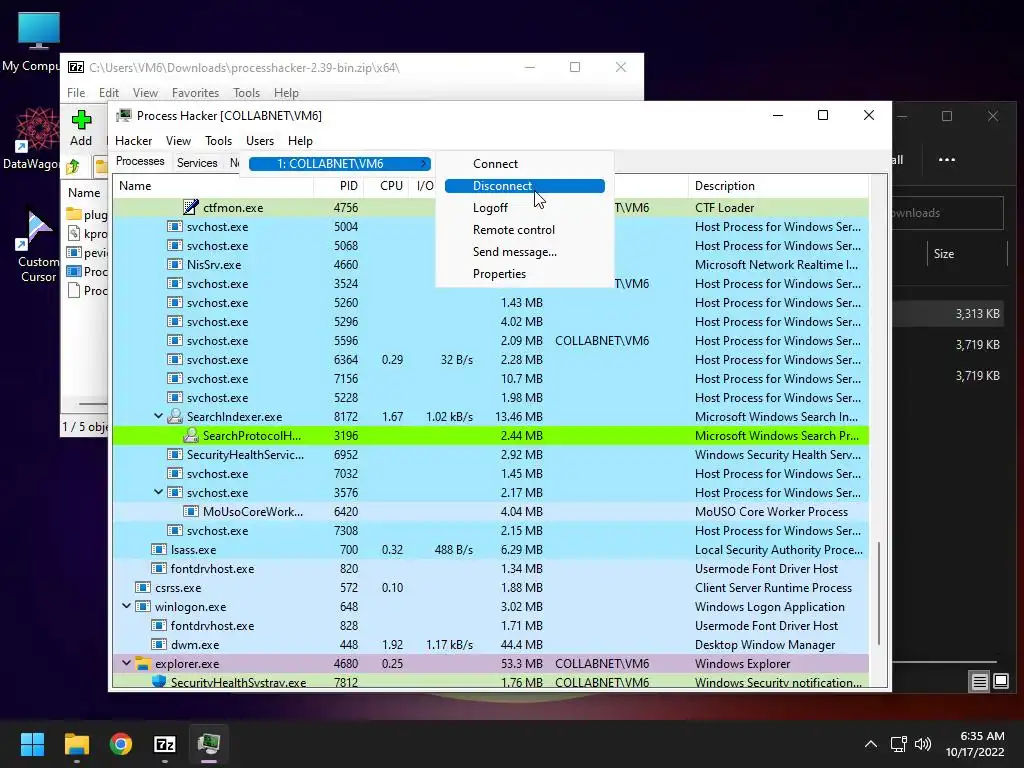The height and width of the screenshot is (768, 1024).
Task: Click the explorer.exe folder icon
Action: pyautogui.click(x=143, y=664)
